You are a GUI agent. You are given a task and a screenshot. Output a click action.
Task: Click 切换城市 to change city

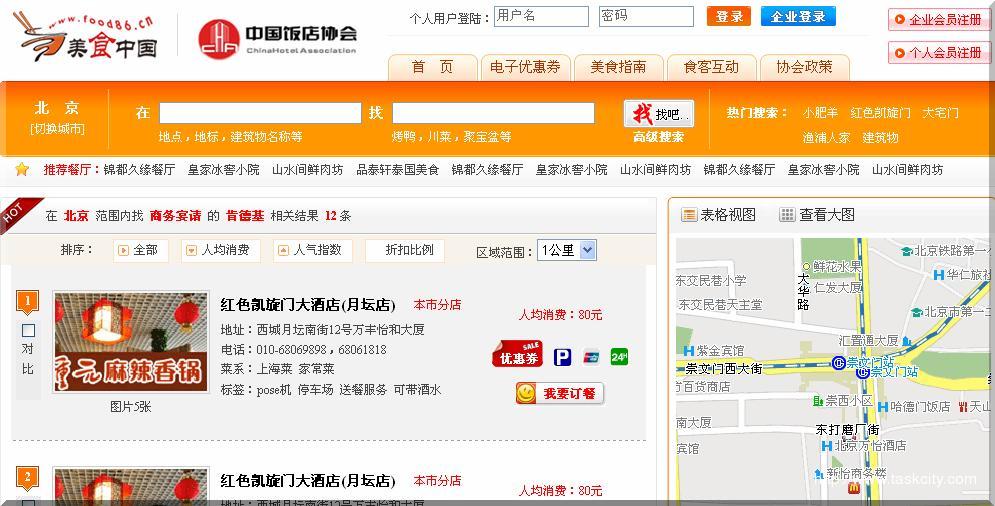coord(57,128)
